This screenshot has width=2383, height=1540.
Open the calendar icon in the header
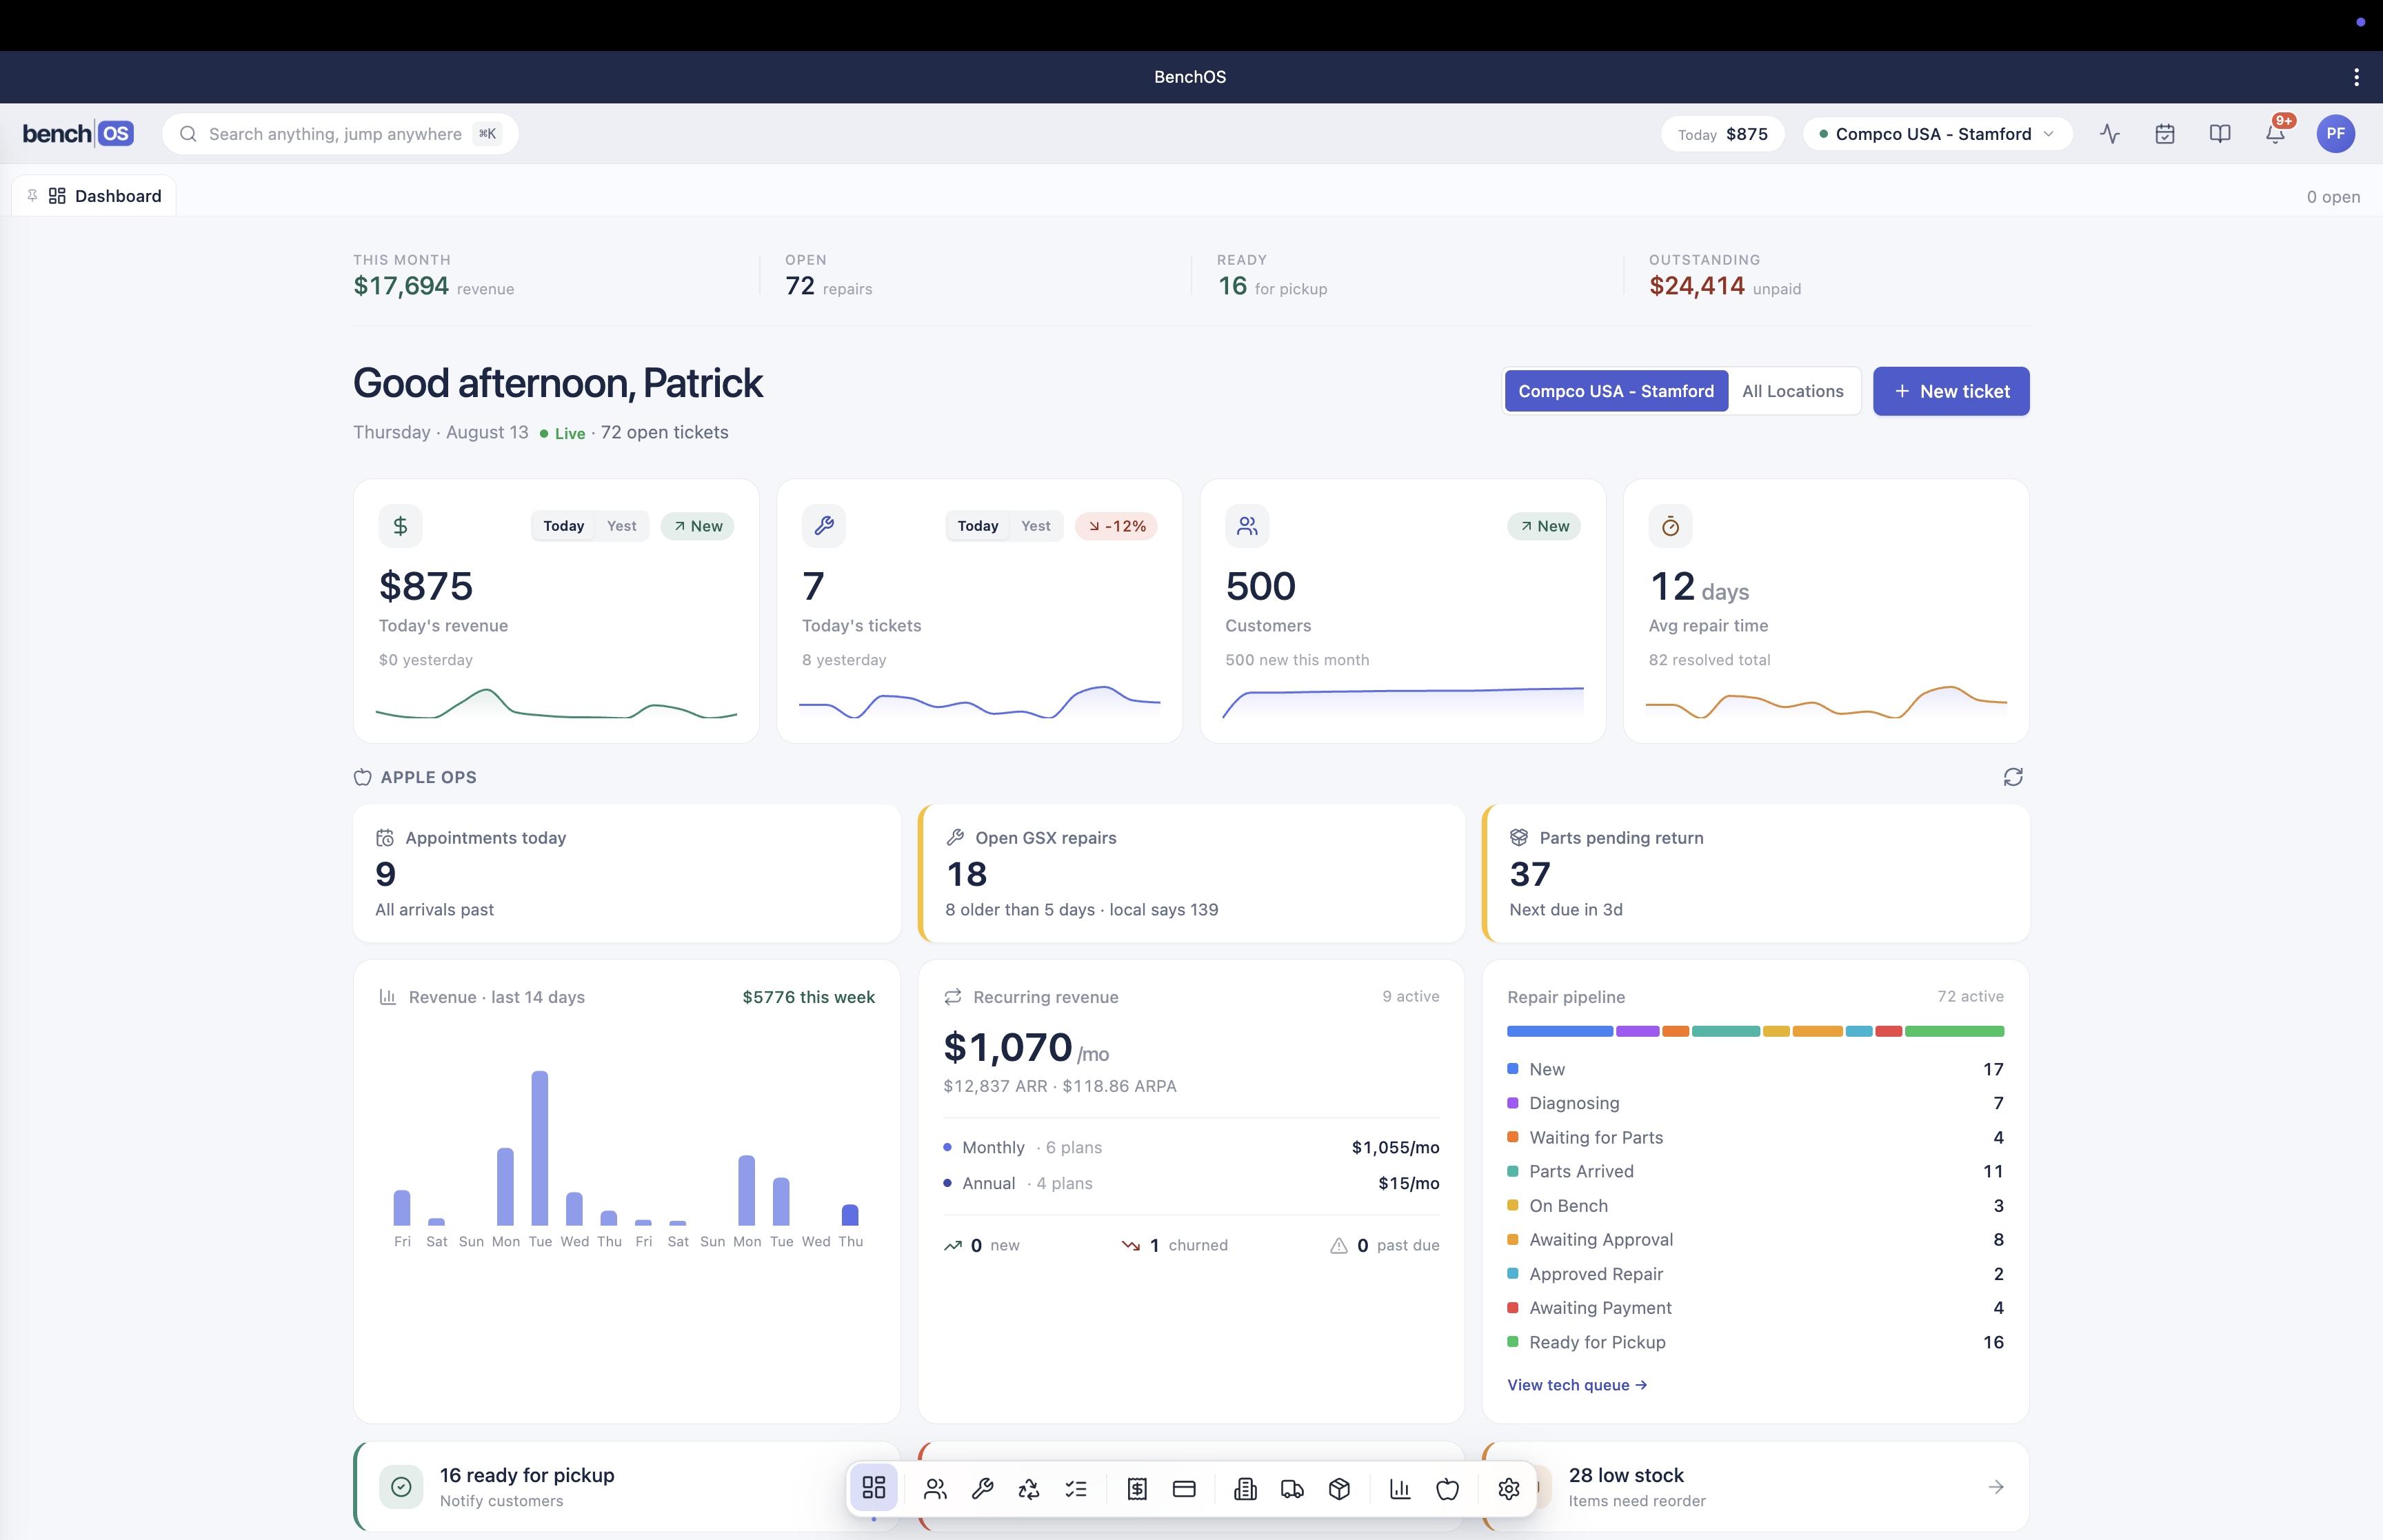click(x=2165, y=134)
